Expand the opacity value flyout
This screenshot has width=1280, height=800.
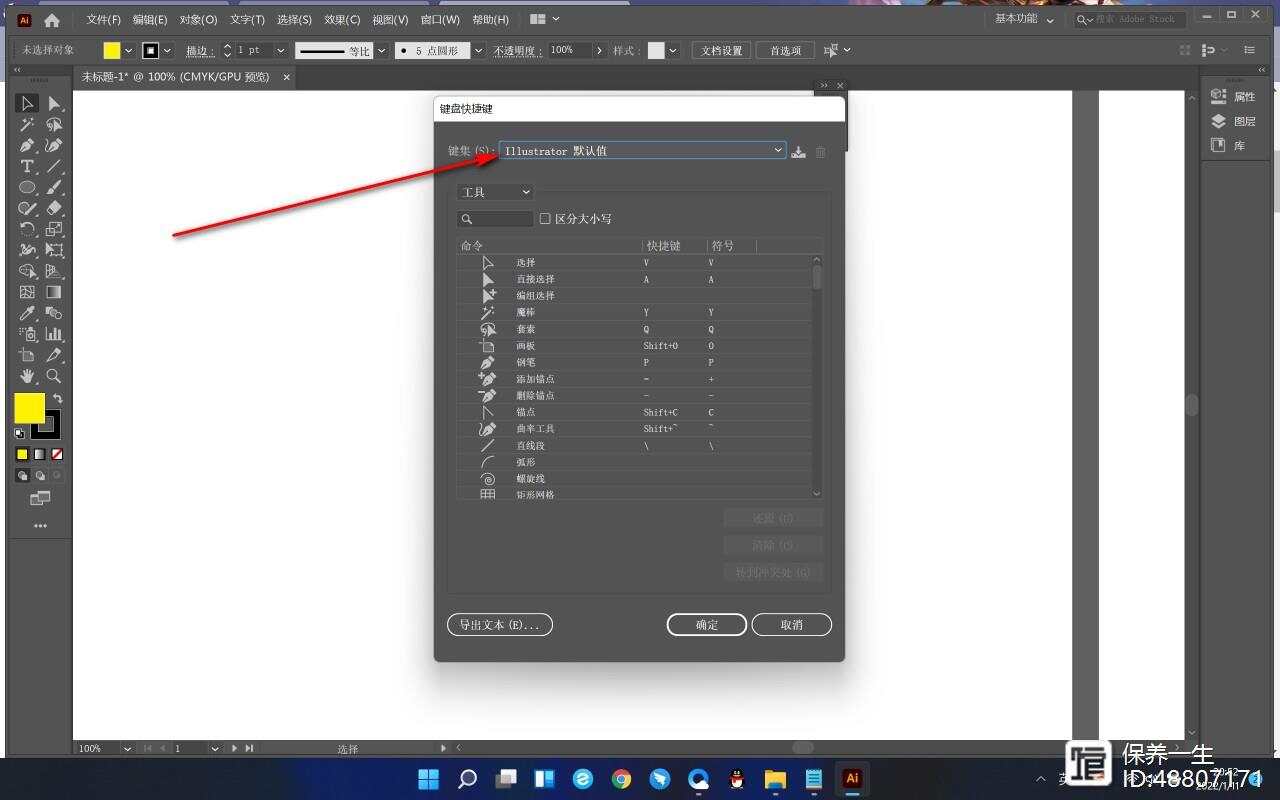tap(600, 50)
